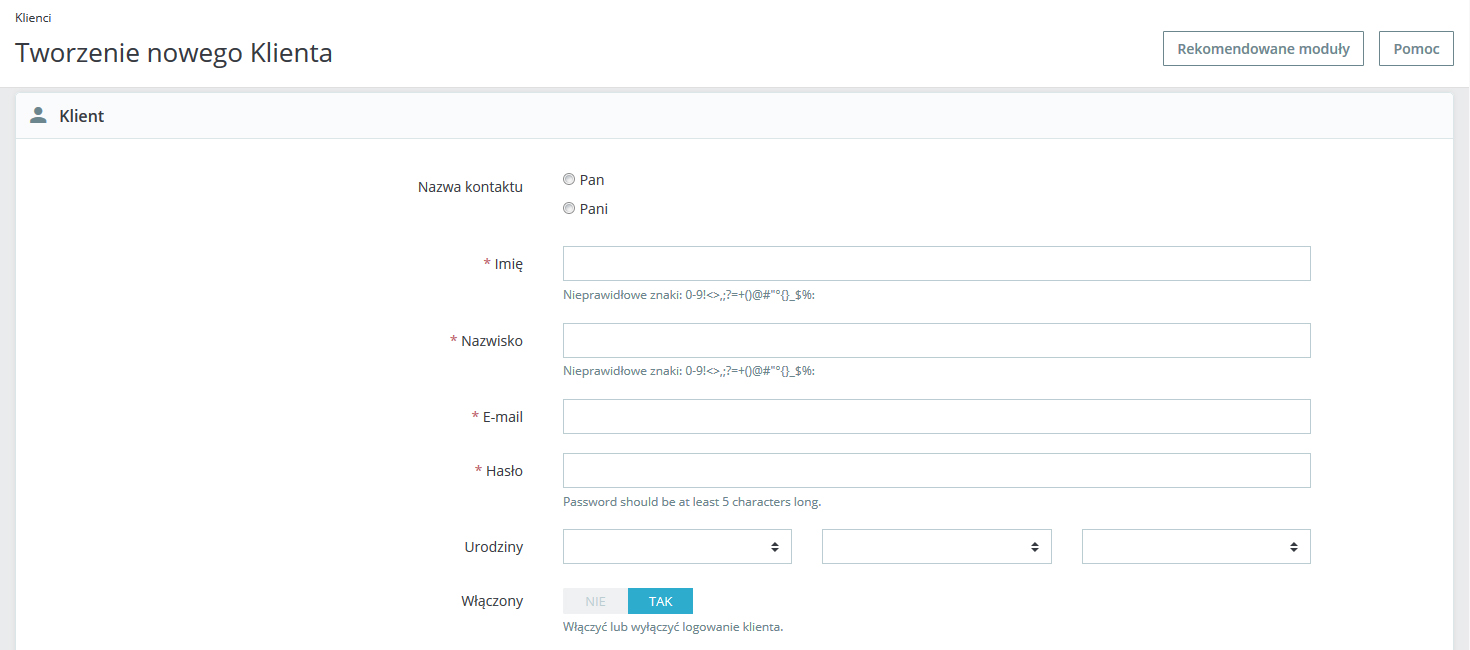Open the last Urodziny dropdown
1470x650 pixels.
tap(1195, 547)
